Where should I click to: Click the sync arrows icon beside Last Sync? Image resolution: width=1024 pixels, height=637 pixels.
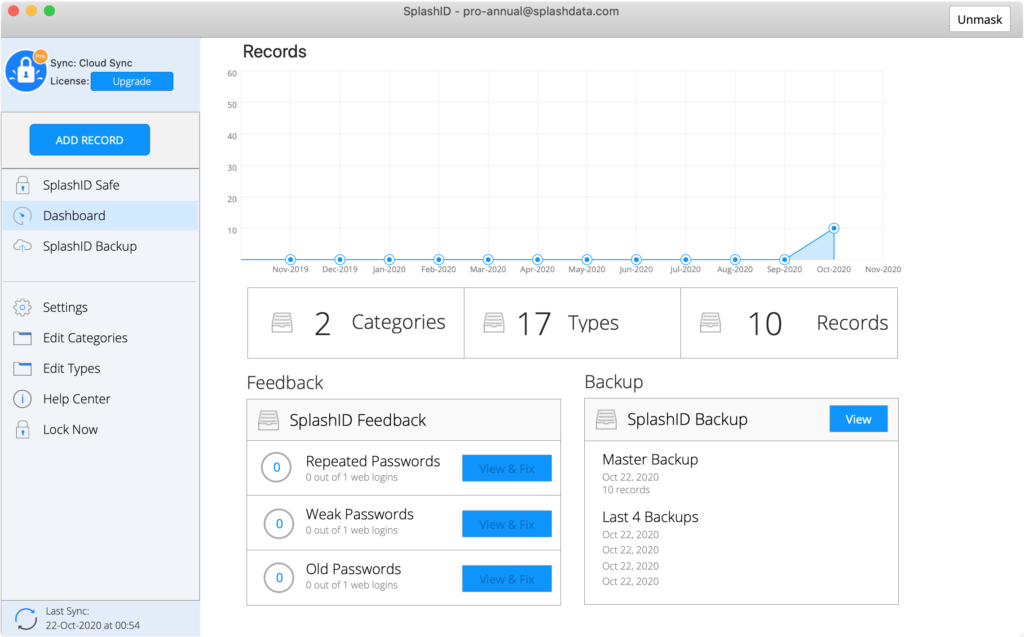tap(26, 618)
